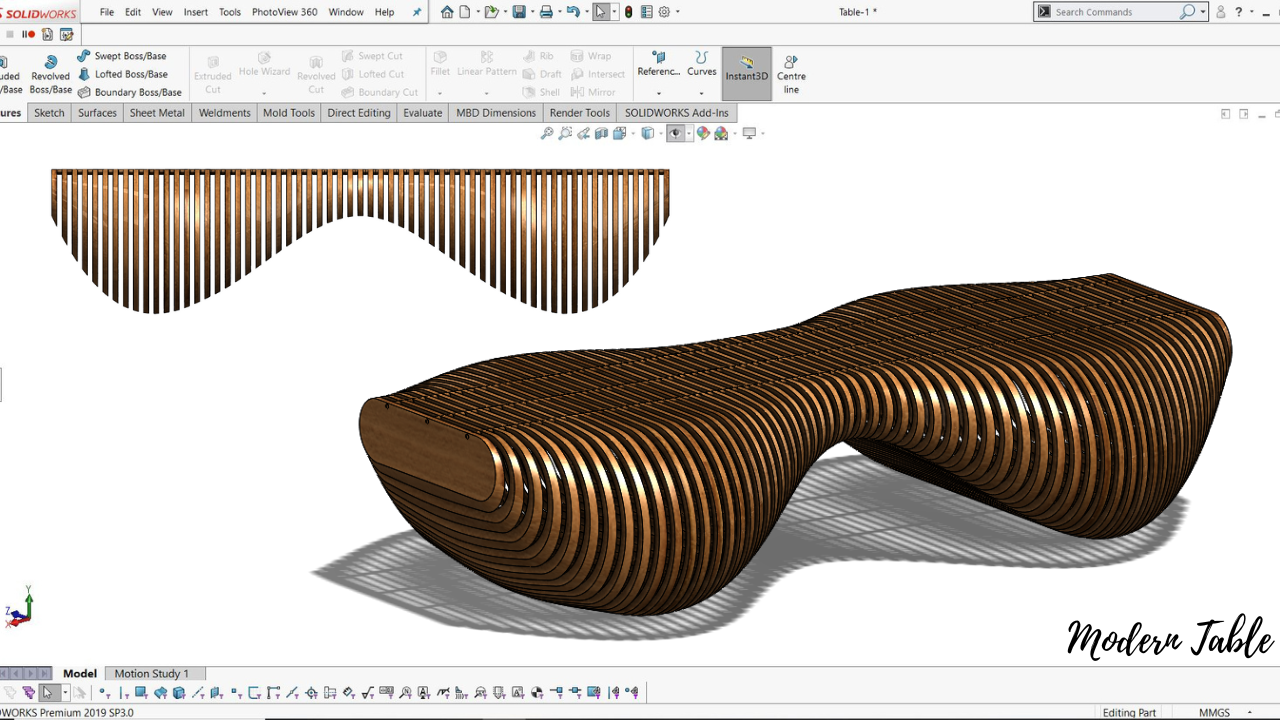
Task: Click Revolved Boss/Base feature
Action: (x=50, y=75)
